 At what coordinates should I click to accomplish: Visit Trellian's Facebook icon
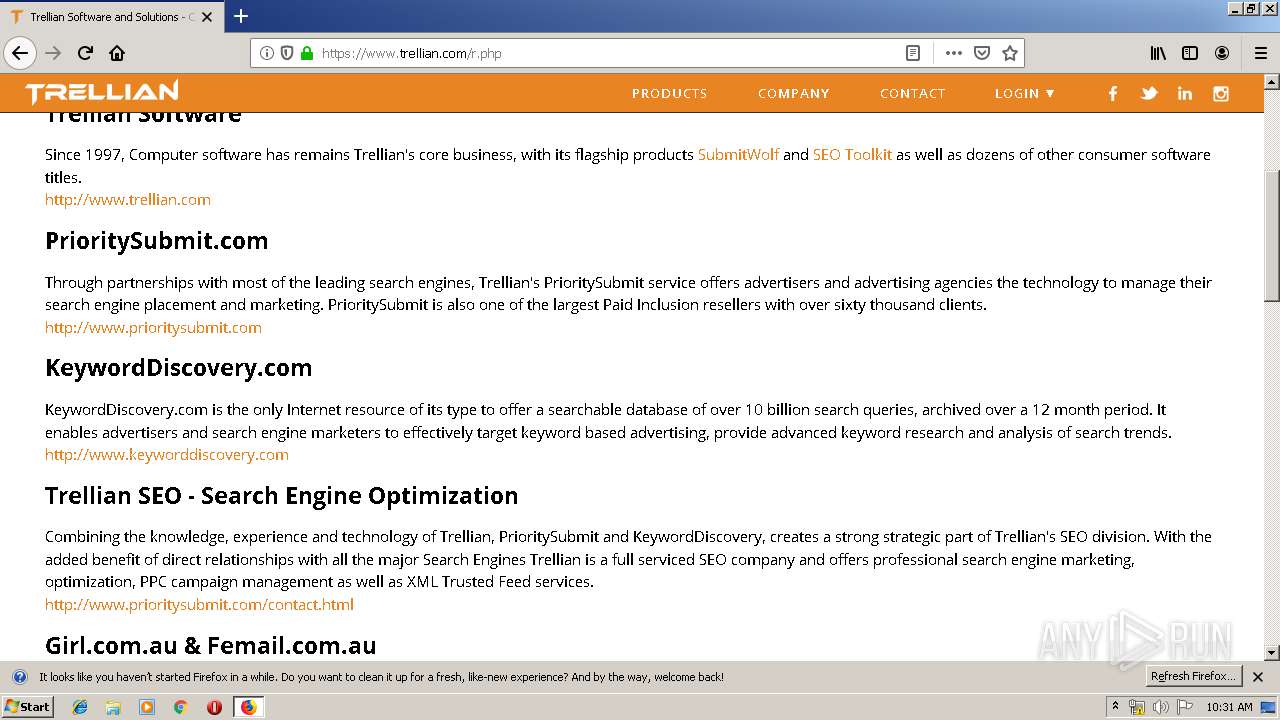1113,93
